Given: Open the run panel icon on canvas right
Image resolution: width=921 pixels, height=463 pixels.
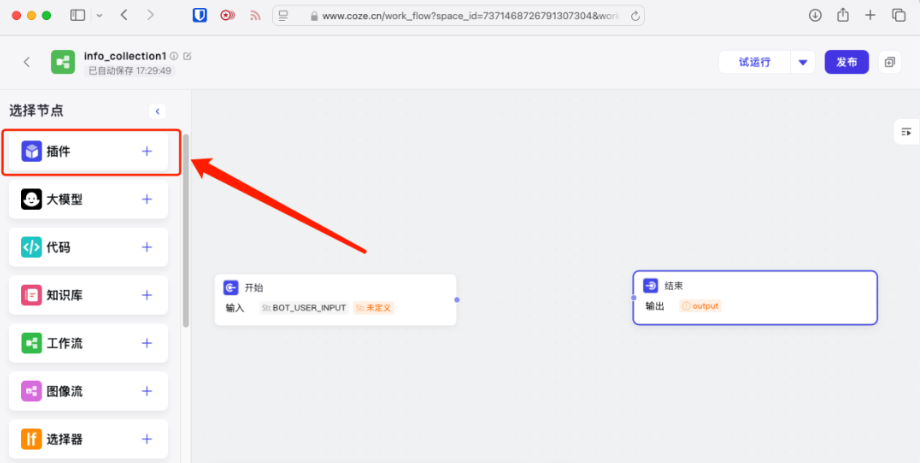Looking at the screenshot, I should [906, 132].
